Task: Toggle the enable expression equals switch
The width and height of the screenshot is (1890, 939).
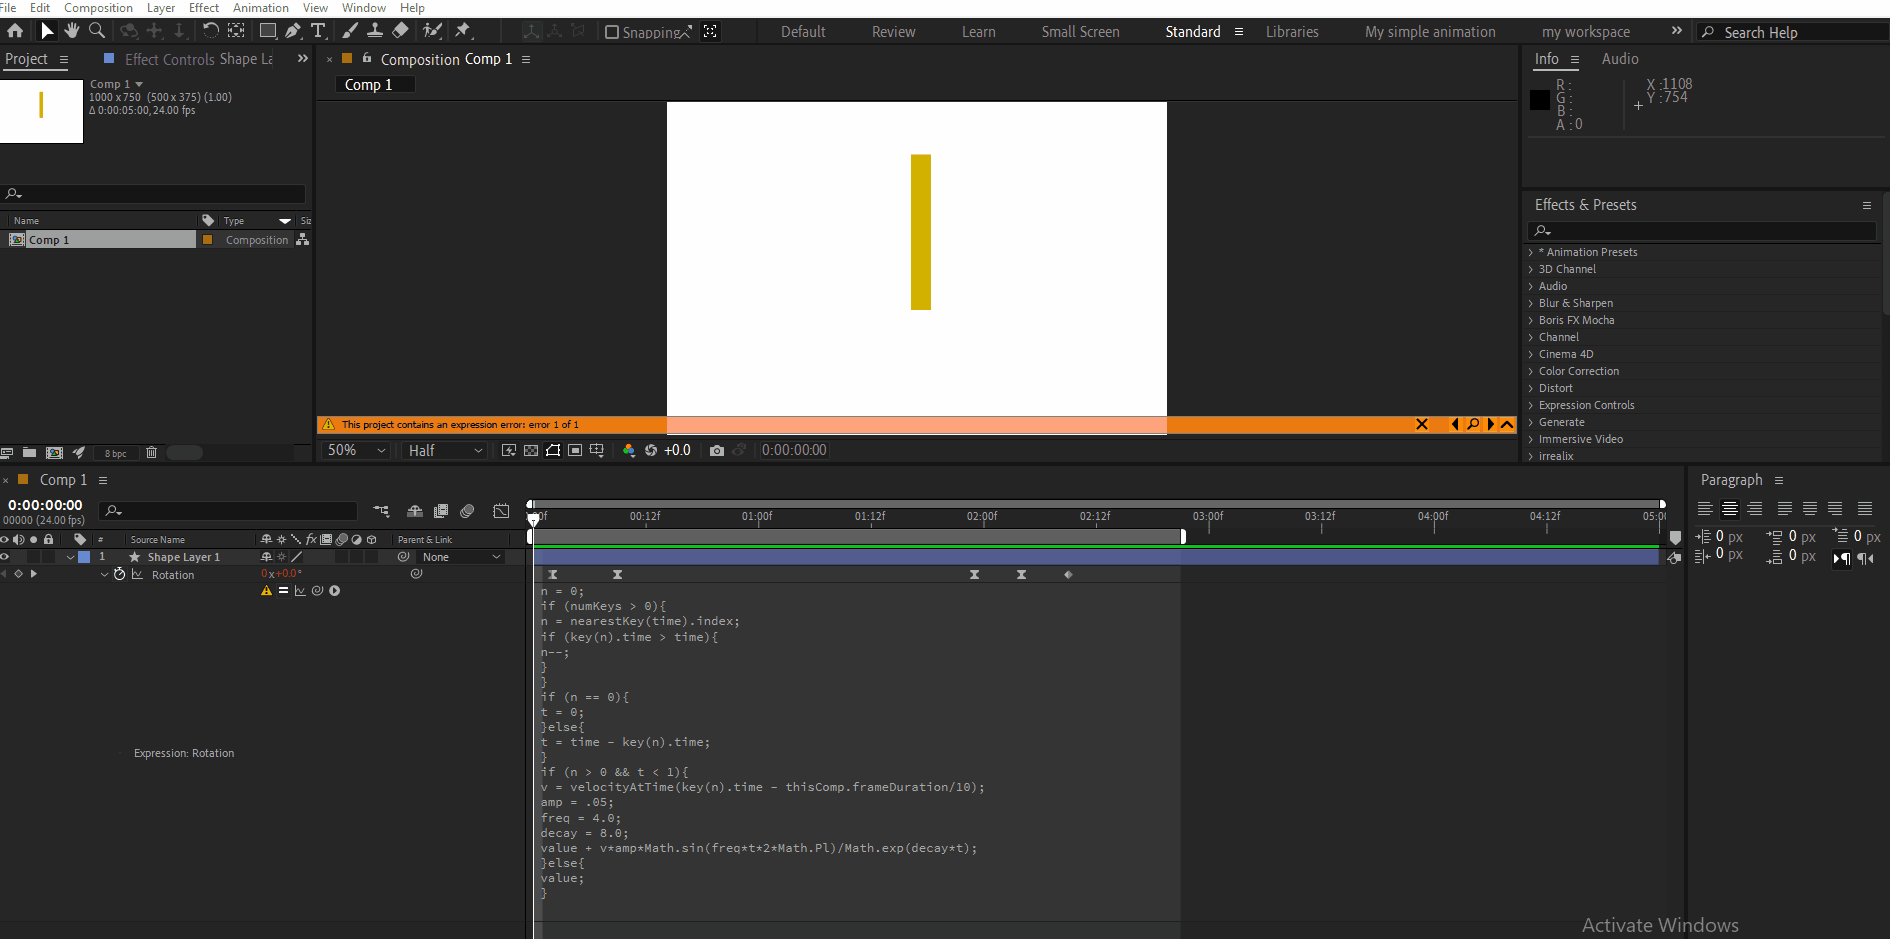Action: click(283, 591)
